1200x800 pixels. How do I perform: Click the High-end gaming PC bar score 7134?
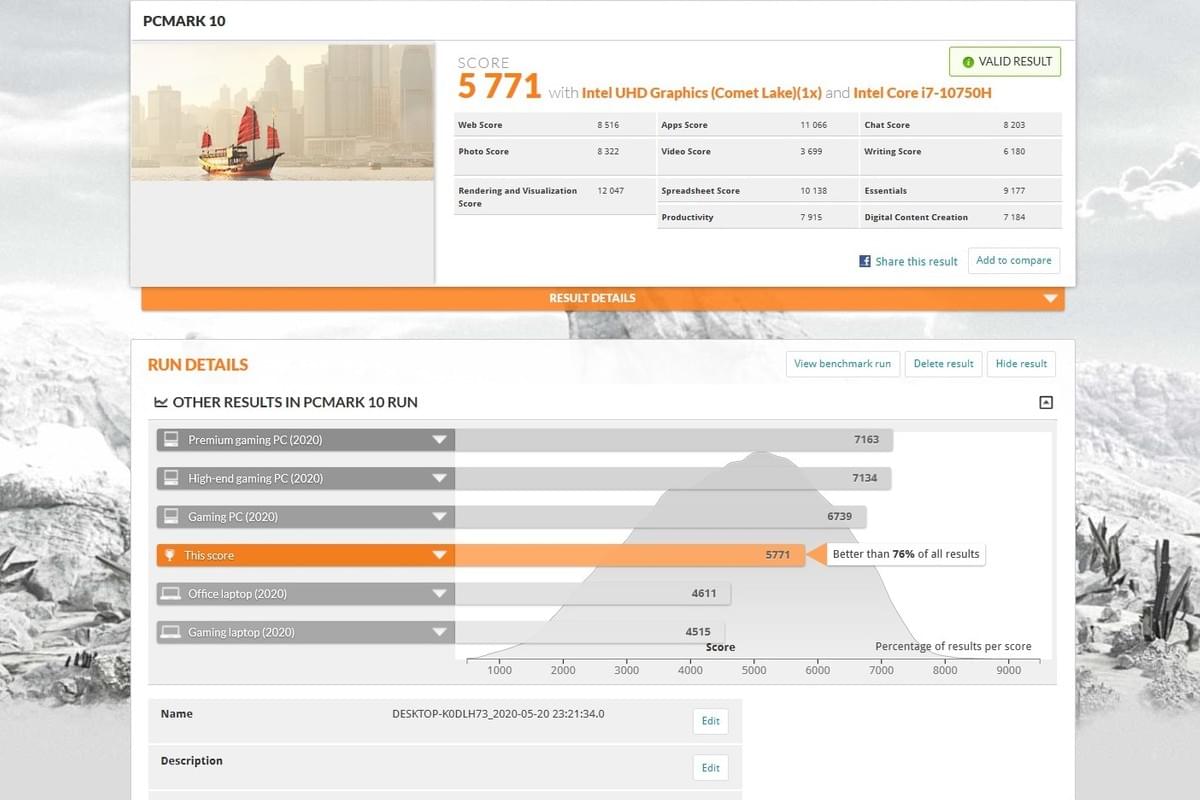pyautogui.click(x=864, y=478)
